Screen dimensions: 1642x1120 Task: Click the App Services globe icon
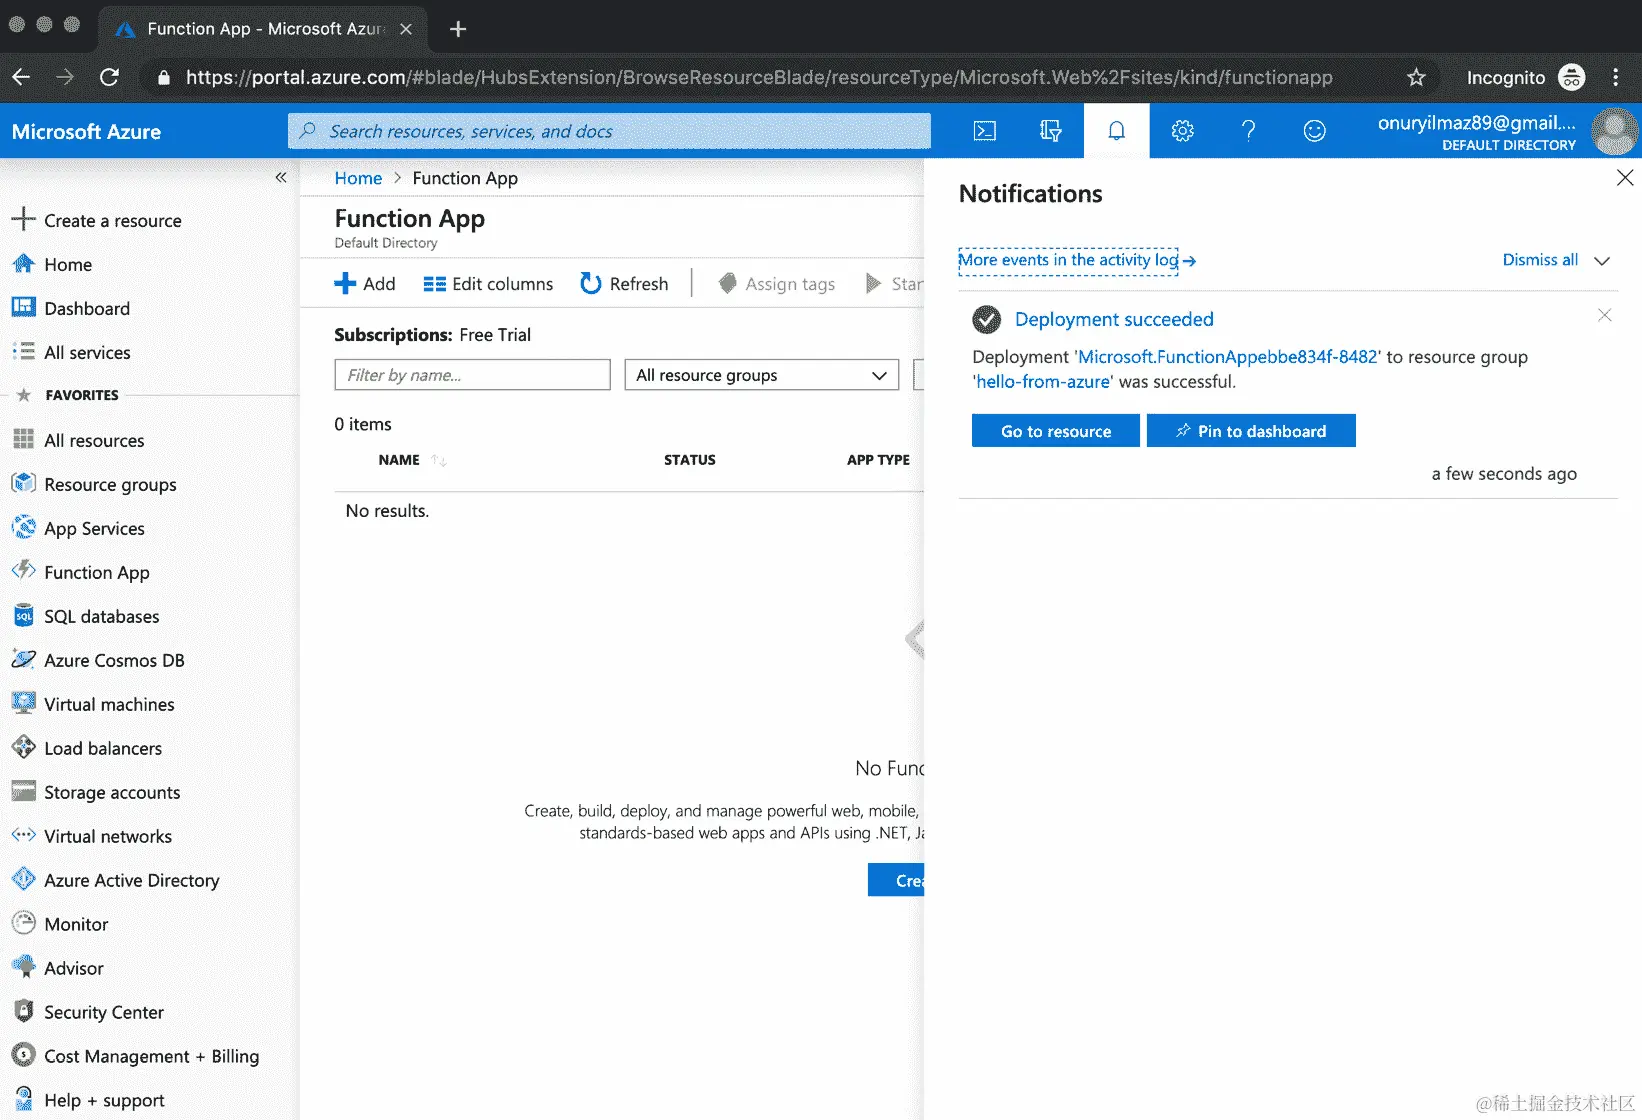(23, 527)
